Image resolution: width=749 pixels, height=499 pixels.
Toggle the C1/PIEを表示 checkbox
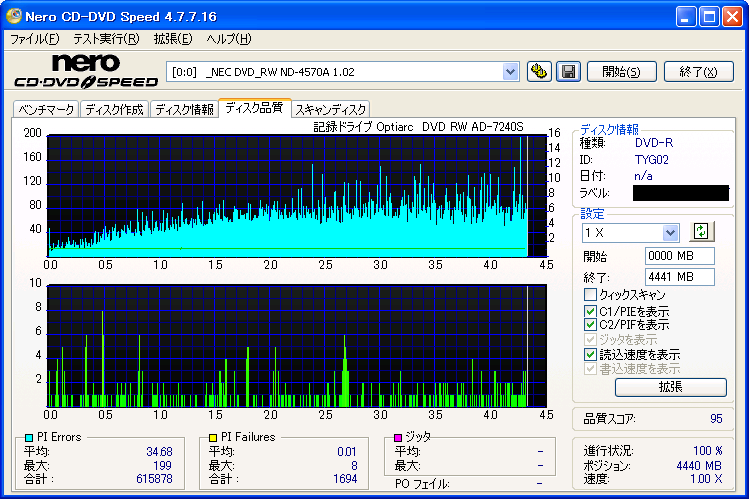coord(590,311)
